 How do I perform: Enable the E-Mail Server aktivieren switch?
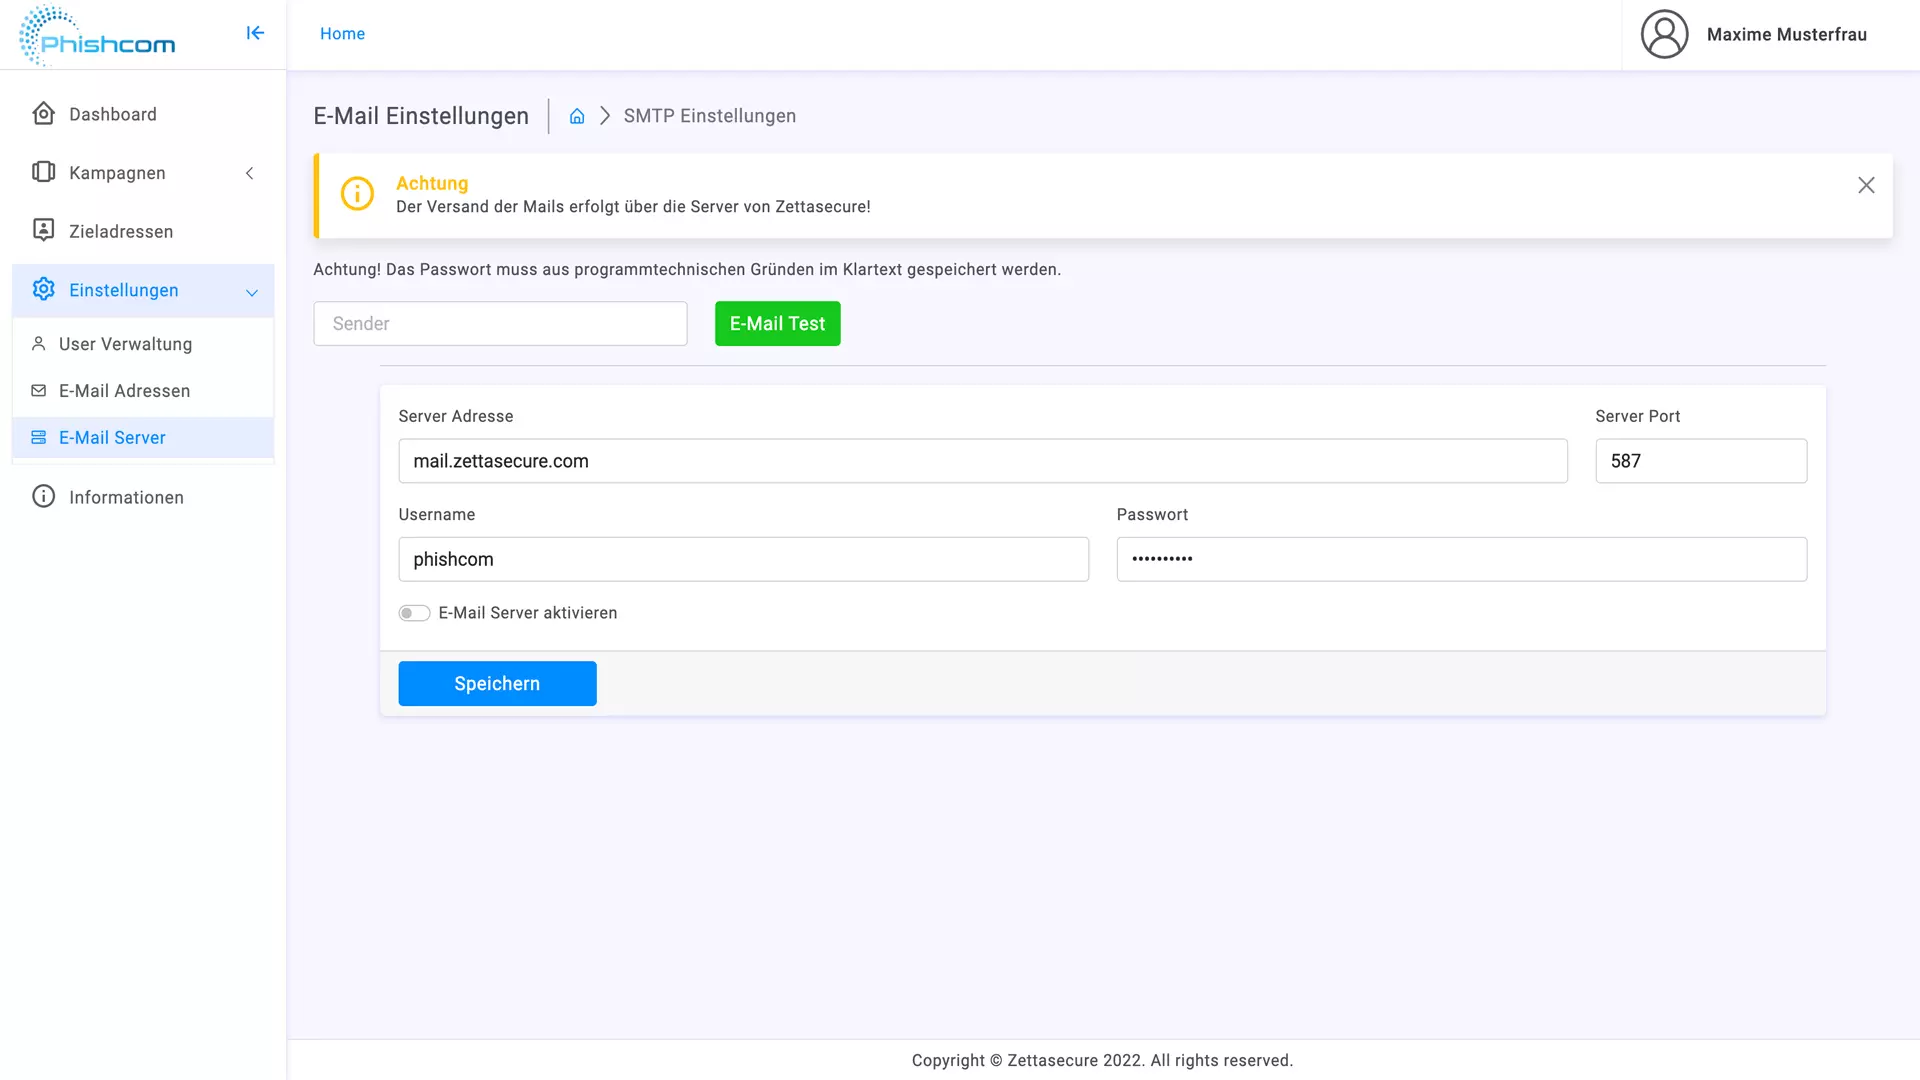[414, 613]
